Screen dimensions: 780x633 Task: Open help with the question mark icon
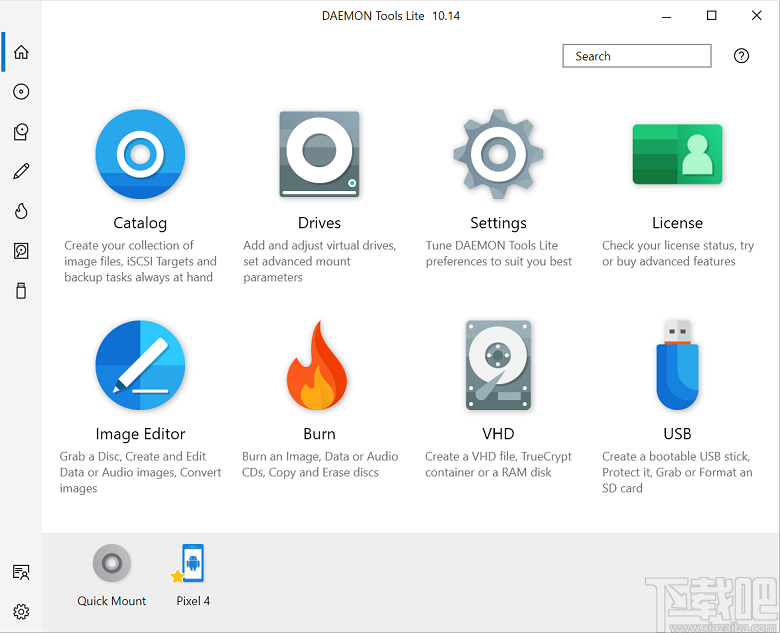pyautogui.click(x=741, y=56)
